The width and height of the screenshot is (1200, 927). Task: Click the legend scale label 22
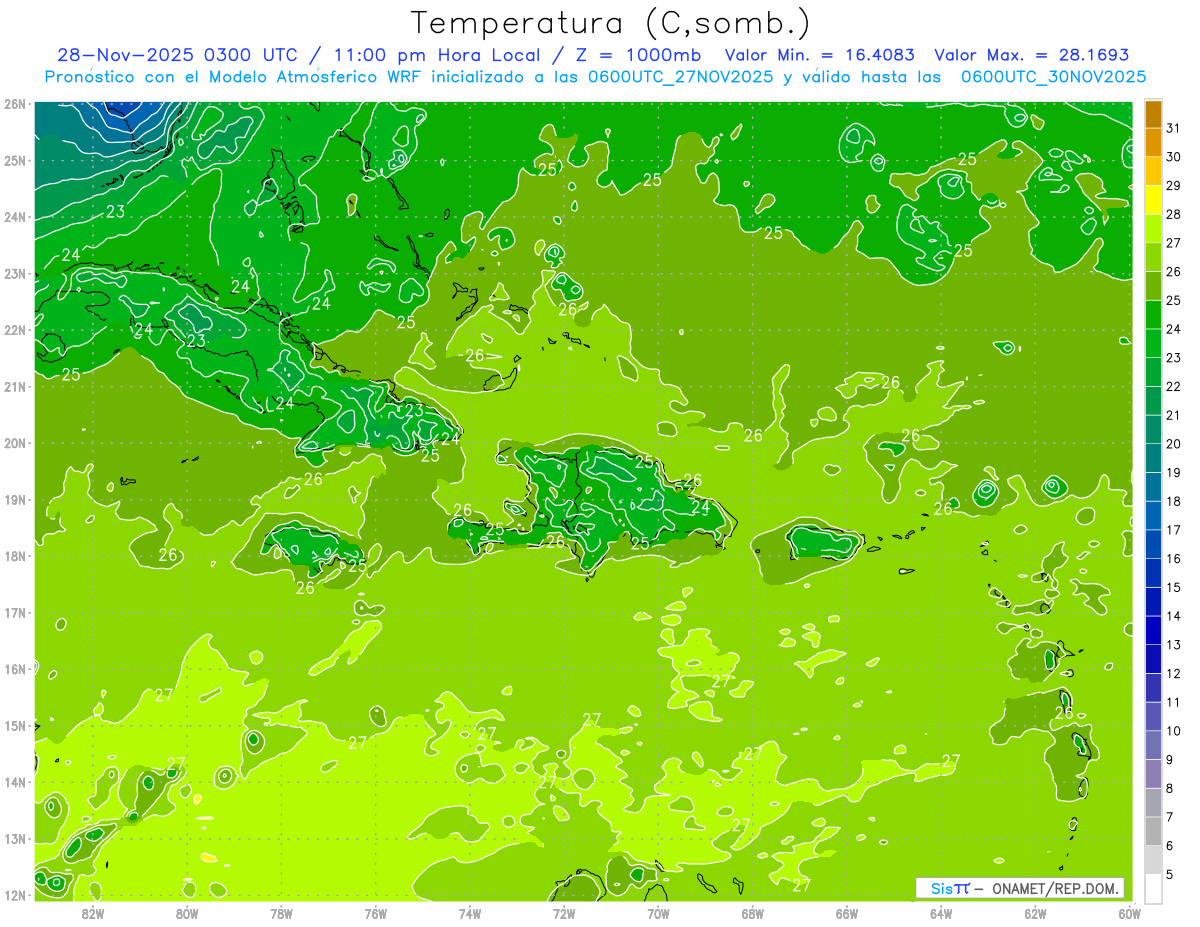1173,387
